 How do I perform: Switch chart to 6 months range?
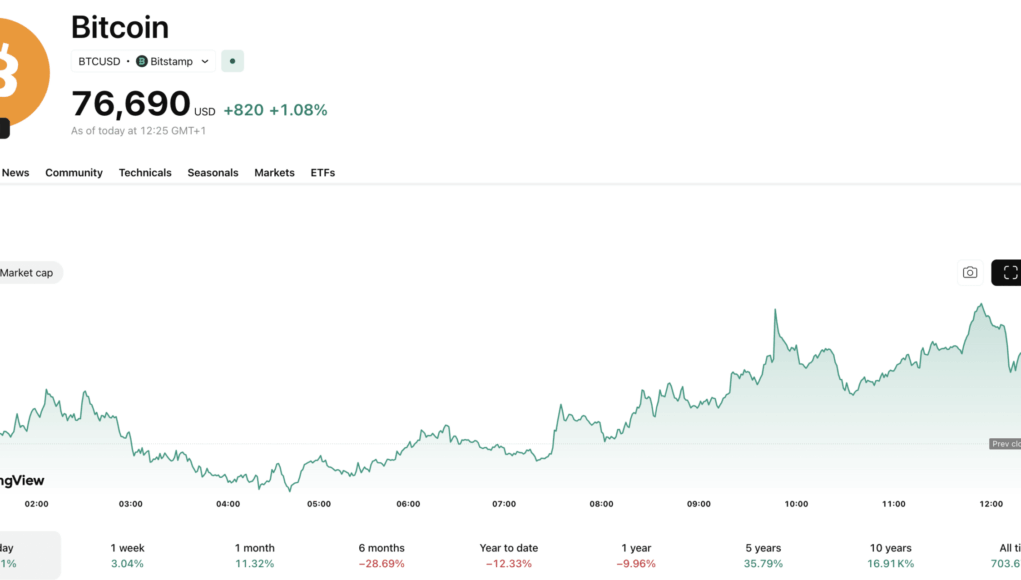[381, 555]
